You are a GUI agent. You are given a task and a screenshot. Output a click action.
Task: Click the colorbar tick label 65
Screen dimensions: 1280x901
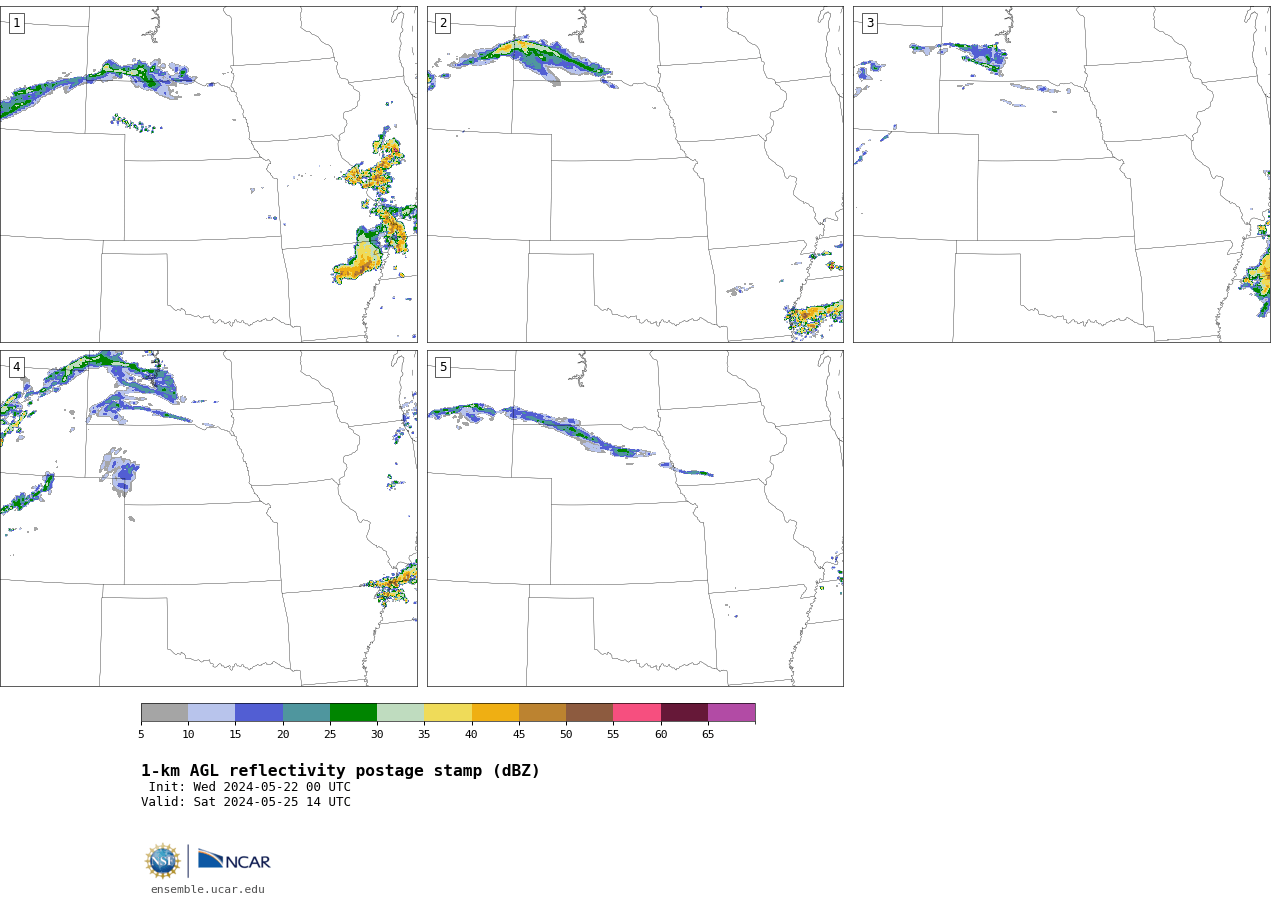pos(708,735)
